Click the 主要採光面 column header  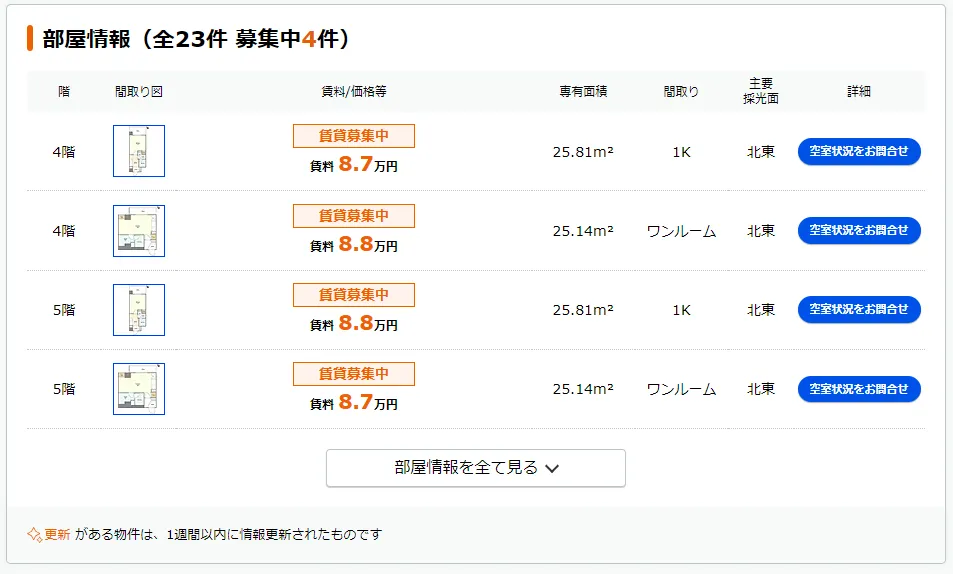coord(761,91)
